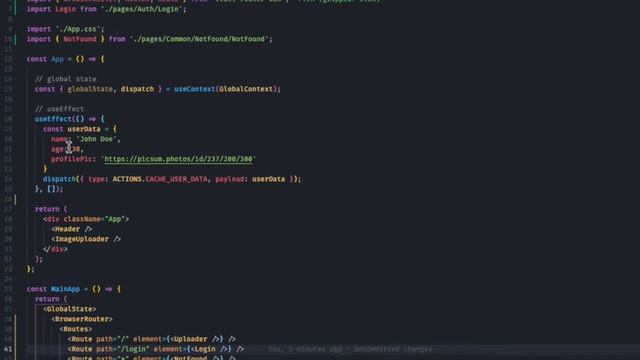Image resolution: width=640 pixels, height=360 pixels.
Task: Click className="App" attribute on div
Action: pos(94,219)
